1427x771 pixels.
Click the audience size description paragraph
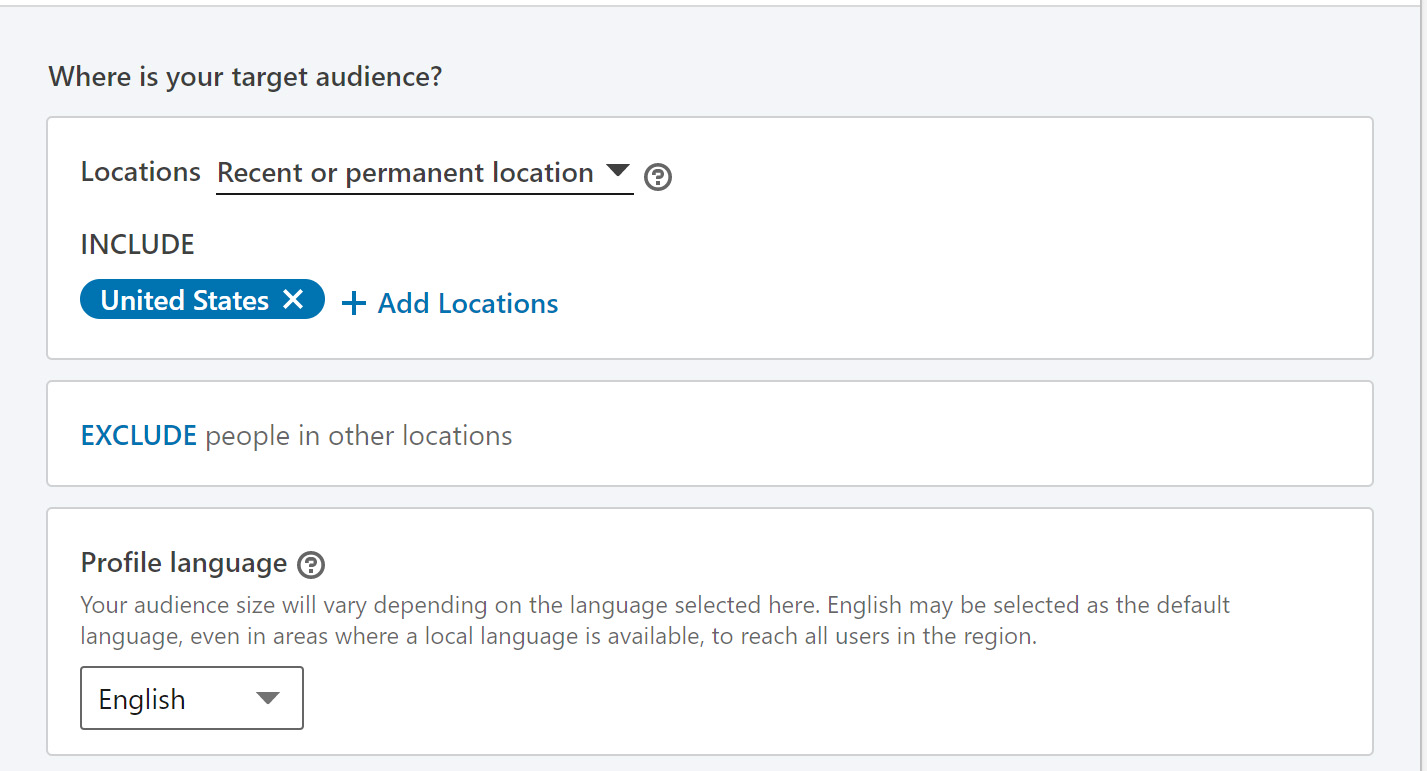click(655, 621)
